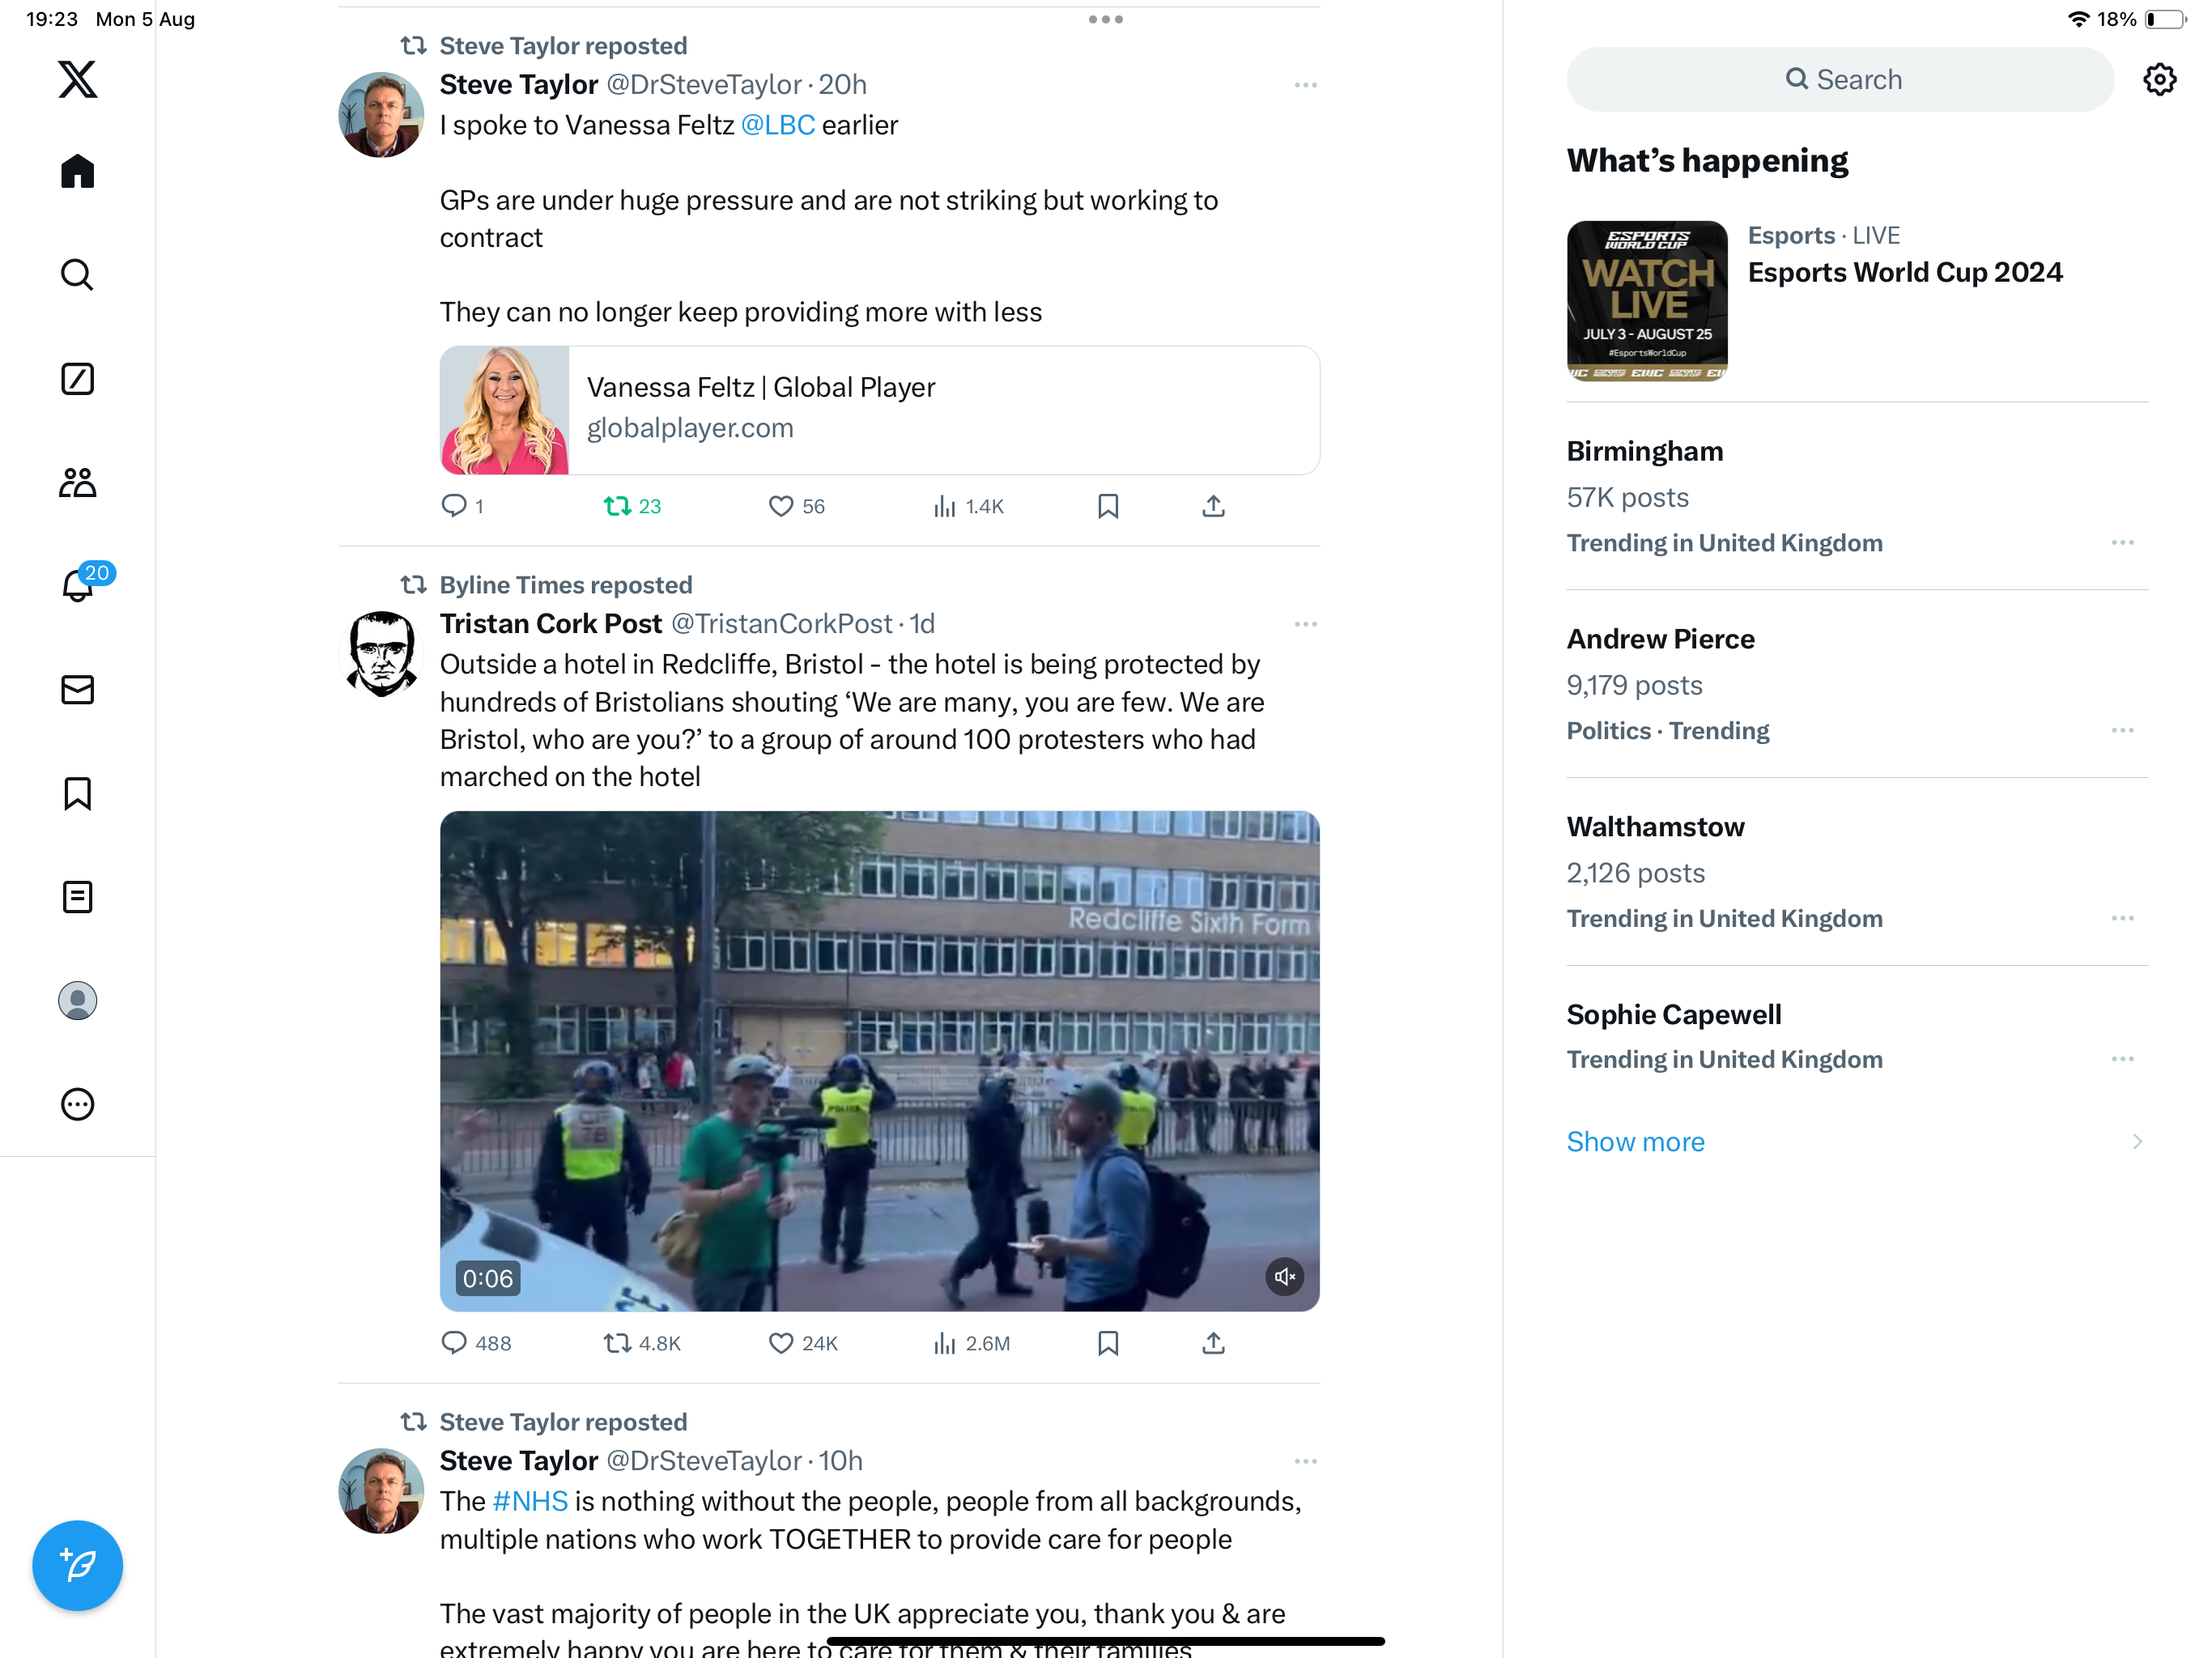
Task: Open more options for Birmingham trend
Action: pos(2122,543)
